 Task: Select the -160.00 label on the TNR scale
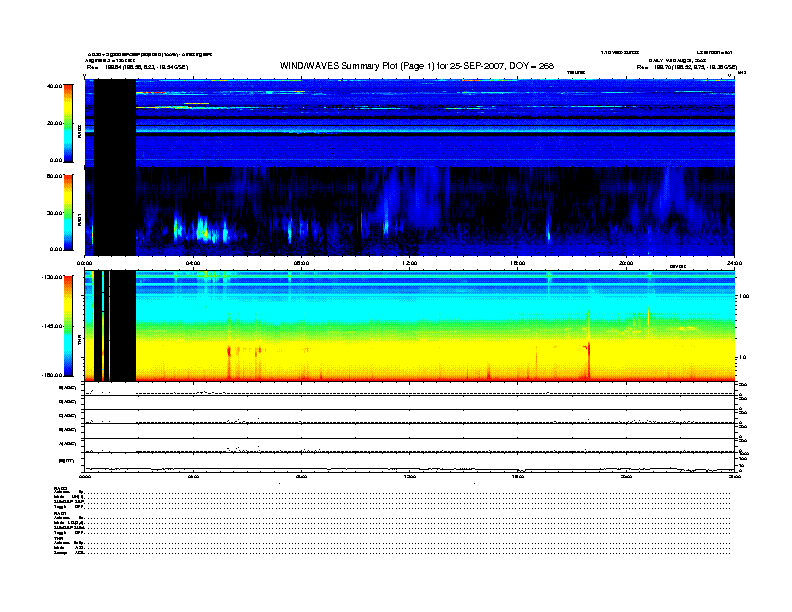[53, 375]
